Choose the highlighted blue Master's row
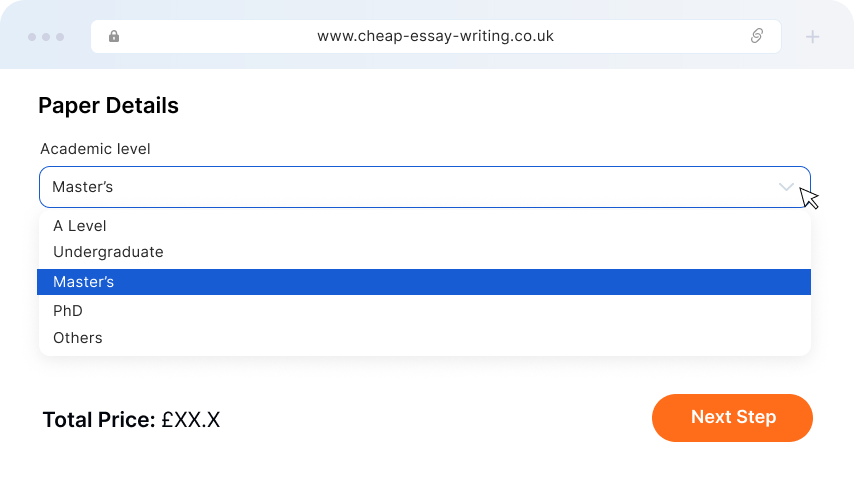 424,282
